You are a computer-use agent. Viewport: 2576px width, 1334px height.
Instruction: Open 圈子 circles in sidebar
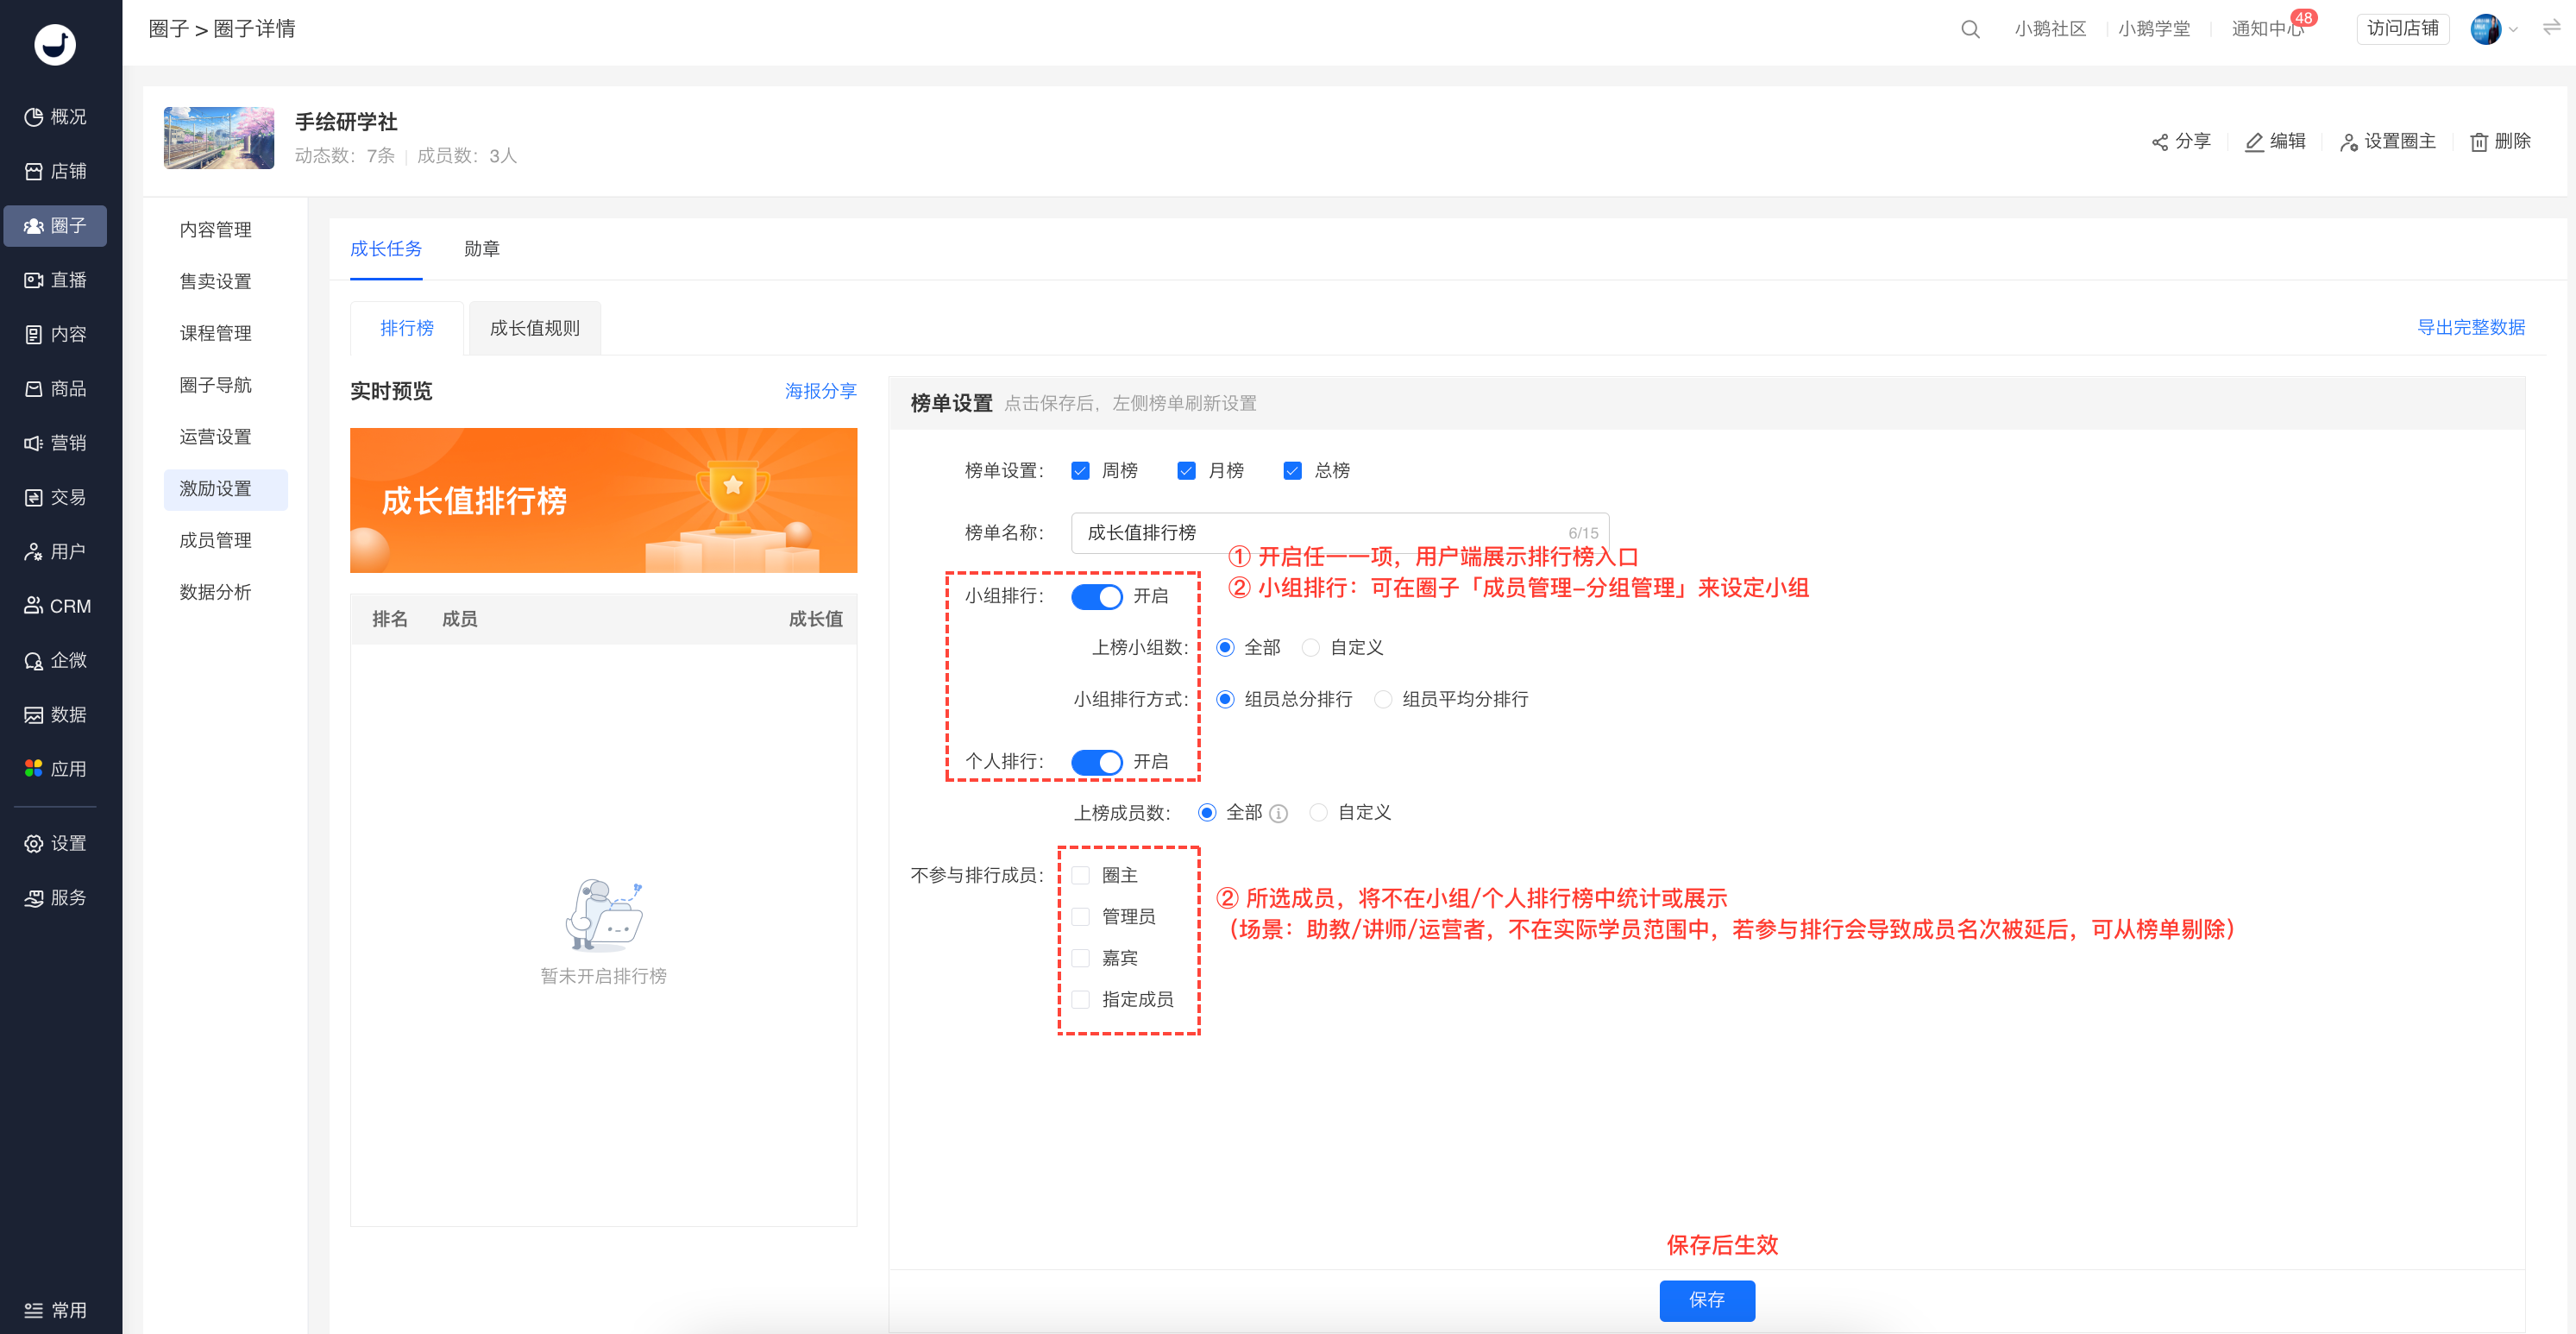point(55,226)
